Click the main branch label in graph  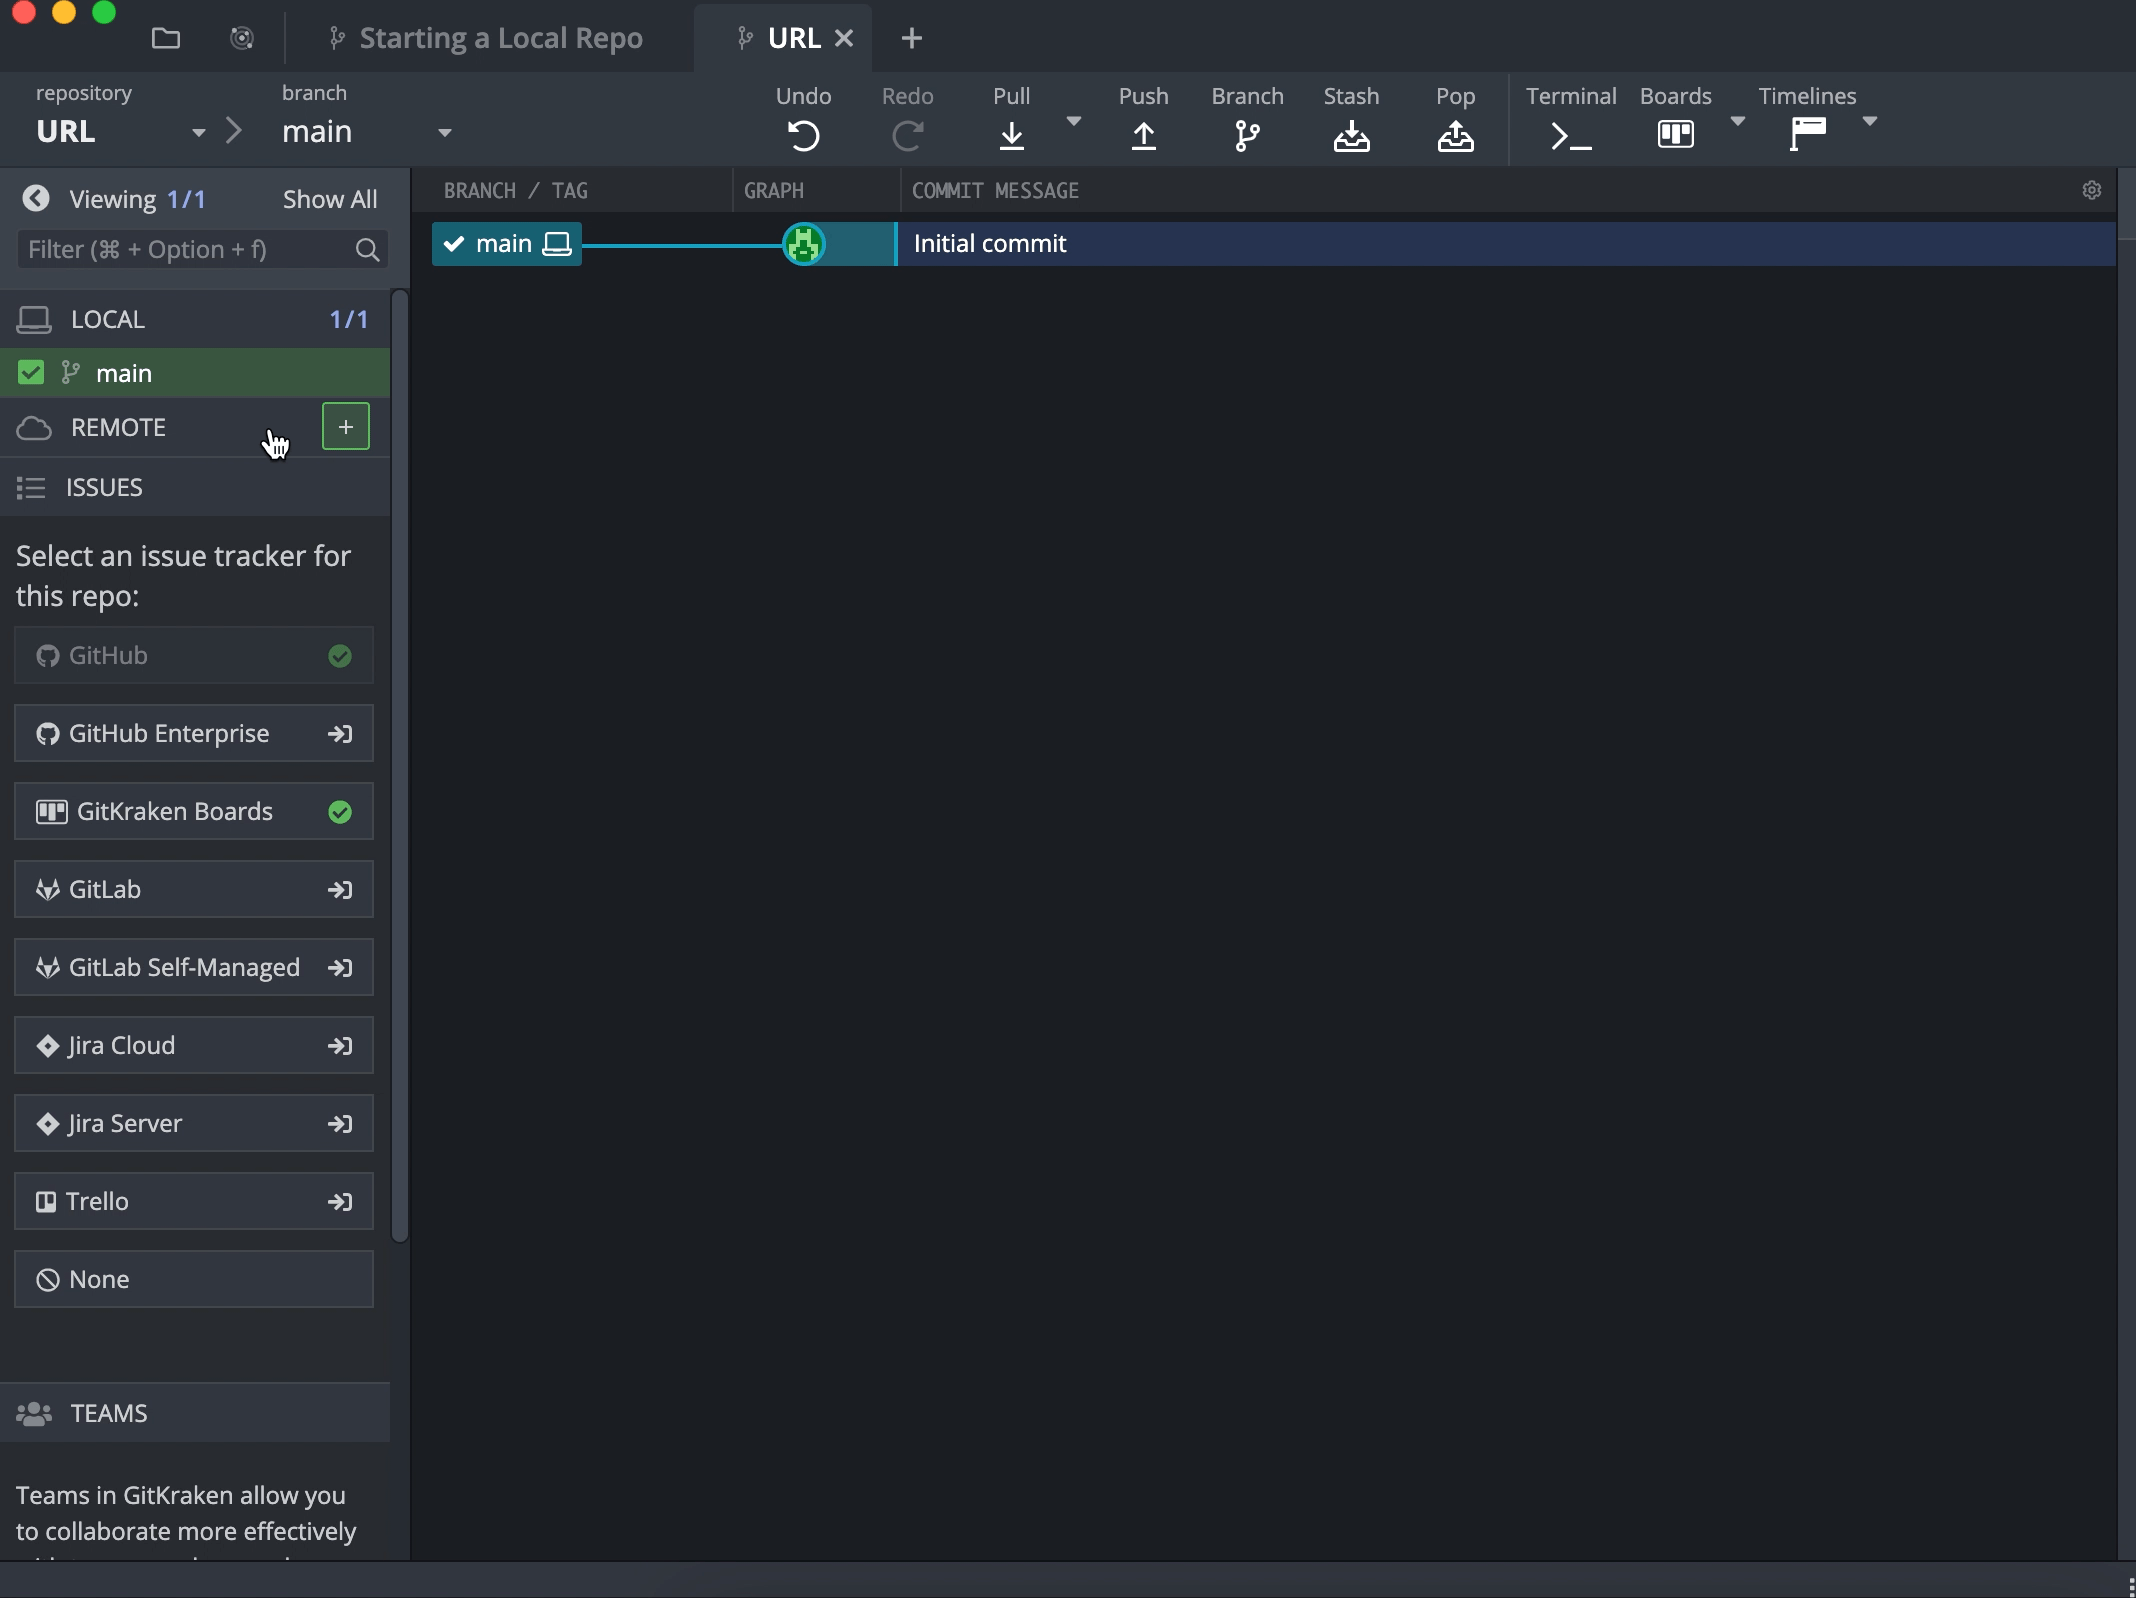click(x=507, y=244)
